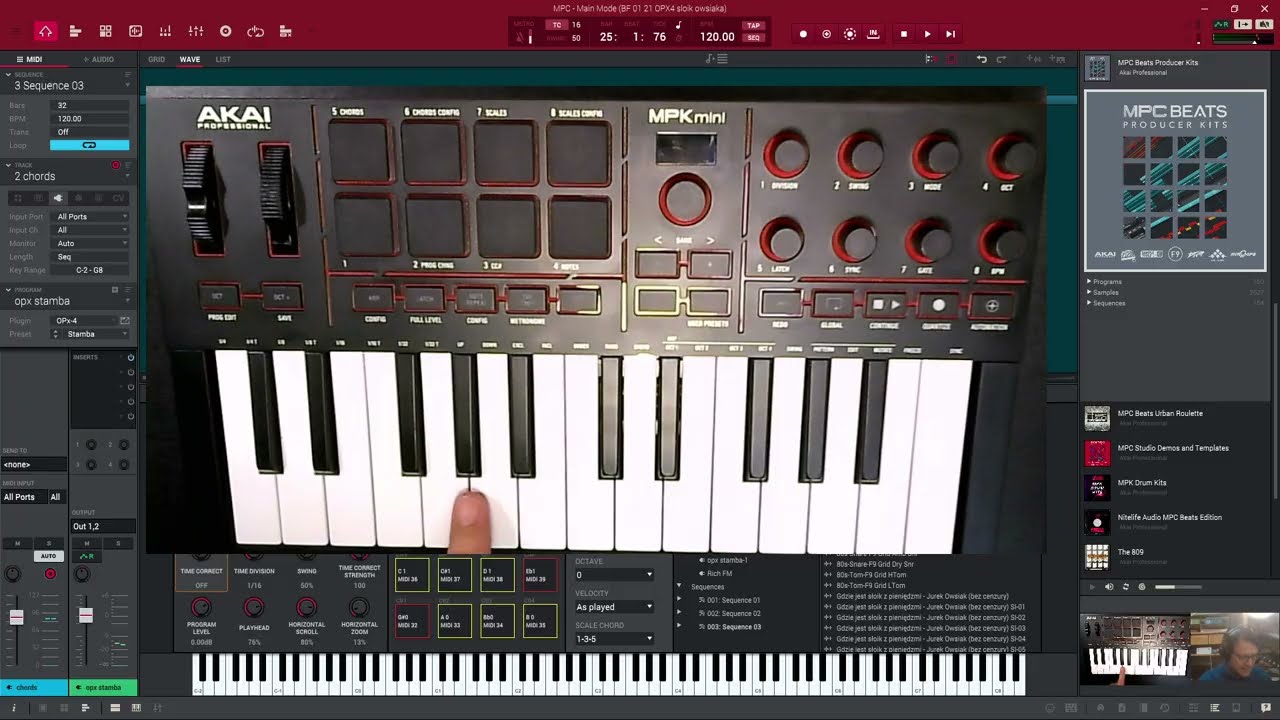Click the chords channel volume fader
The height and width of the screenshot is (720, 1280).
pos(17,617)
